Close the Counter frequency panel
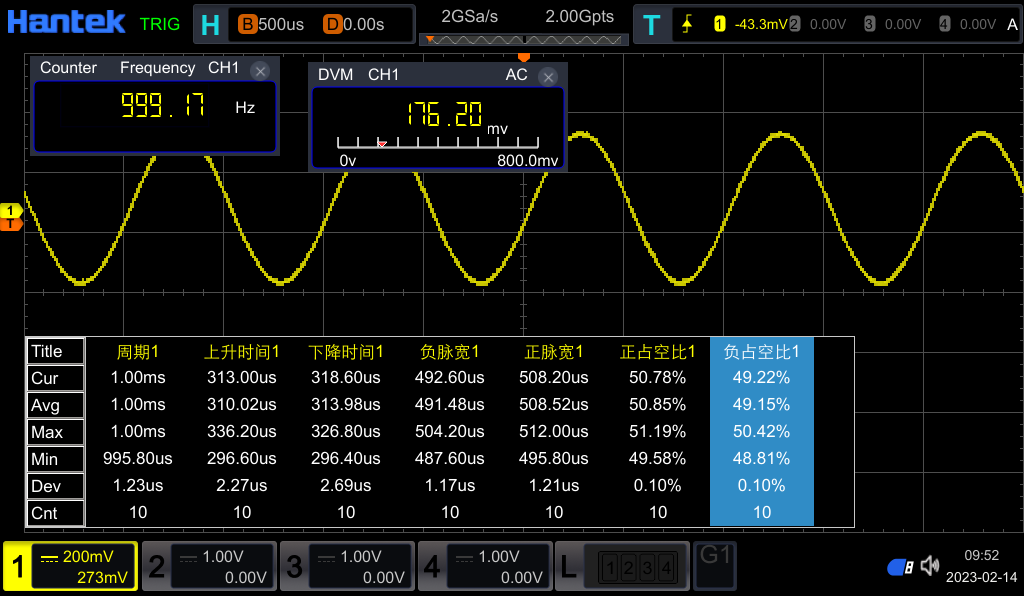Viewport: 1024px width, 596px height. [260, 70]
